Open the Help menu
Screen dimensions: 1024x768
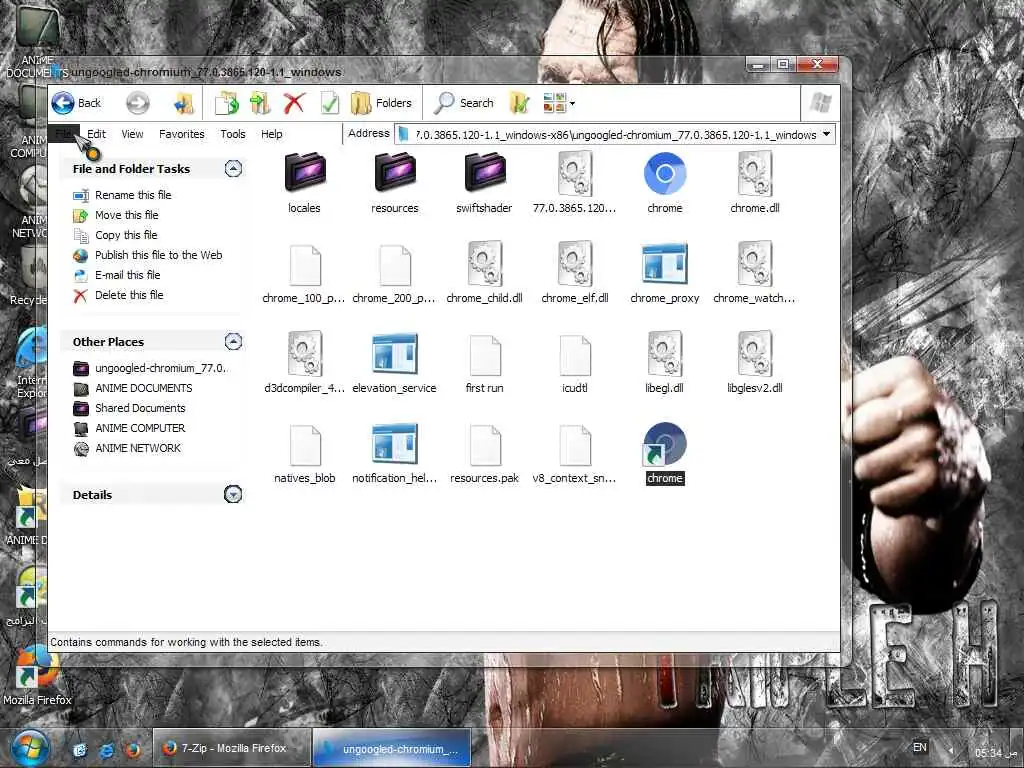tap(272, 134)
